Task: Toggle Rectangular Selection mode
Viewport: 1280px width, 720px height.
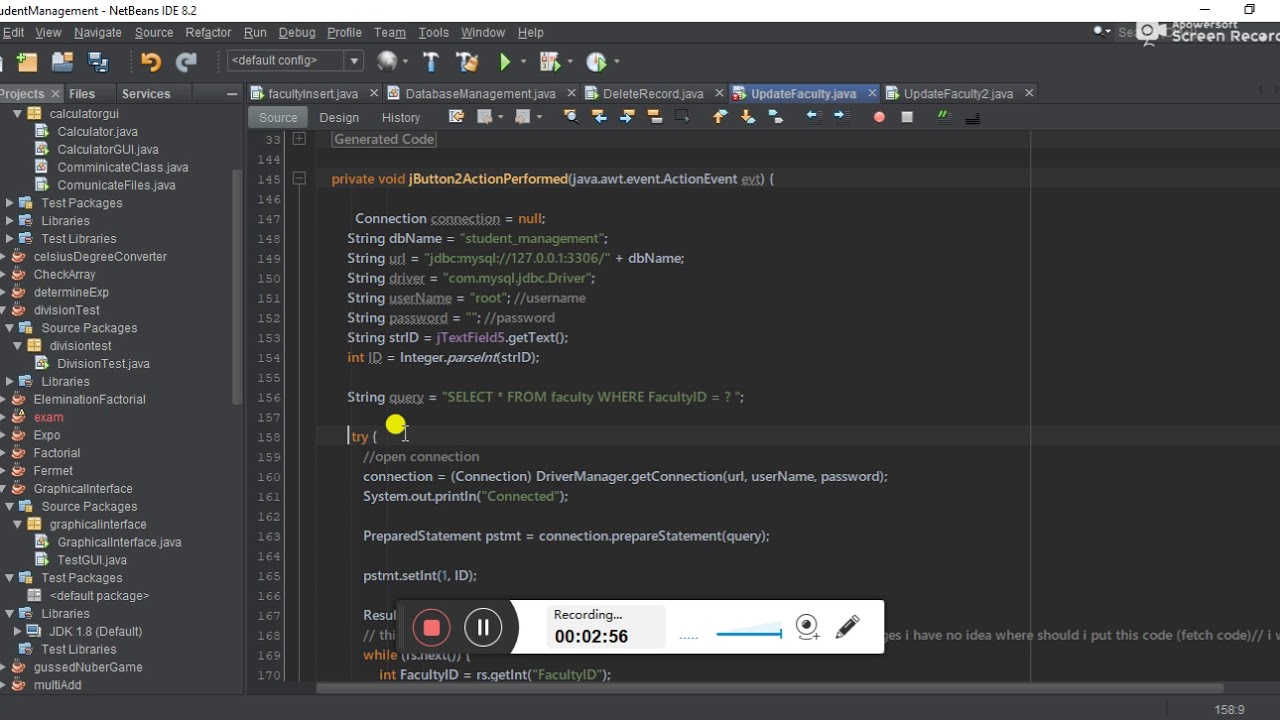Action: (x=682, y=117)
